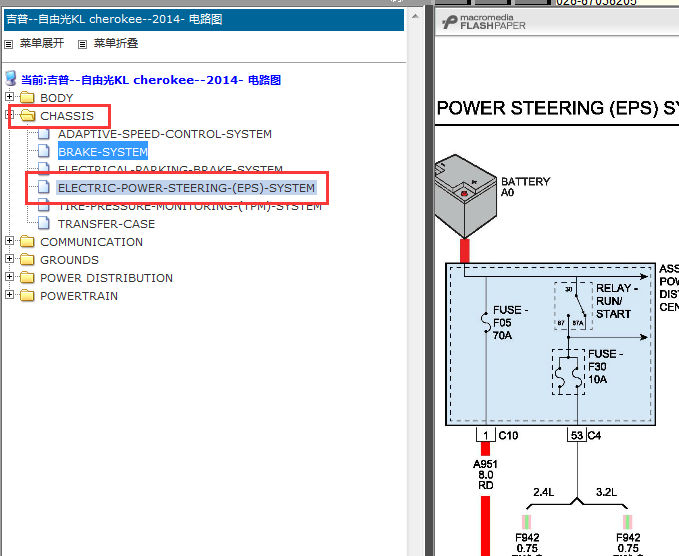The height and width of the screenshot is (556, 679).
Task: Click the ELECTRIC-POWER-STEERING document icon
Action: pos(44,187)
